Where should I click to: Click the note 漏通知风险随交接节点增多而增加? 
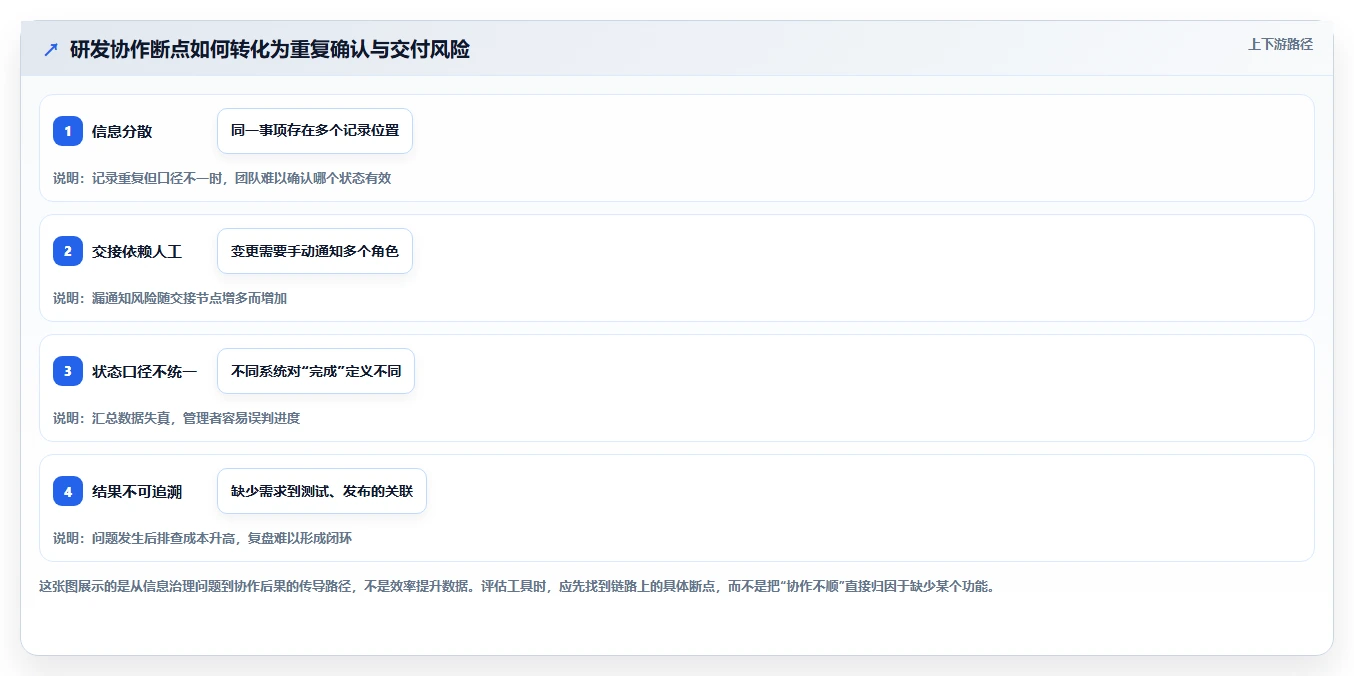tap(189, 298)
